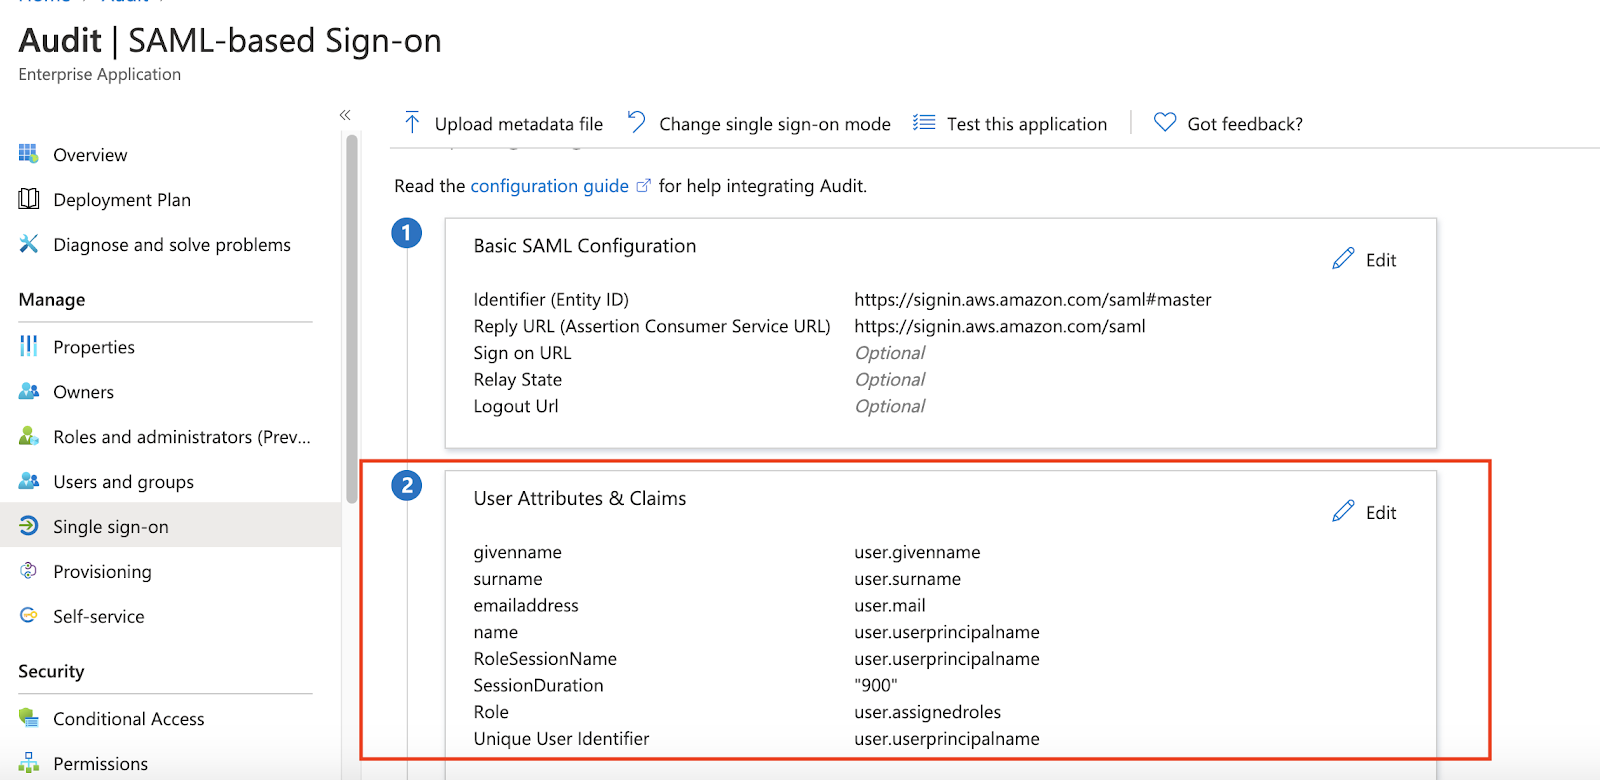This screenshot has width=1600, height=780.
Task: Click the Identifier URL ending in saml#master
Action: (x=1033, y=299)
